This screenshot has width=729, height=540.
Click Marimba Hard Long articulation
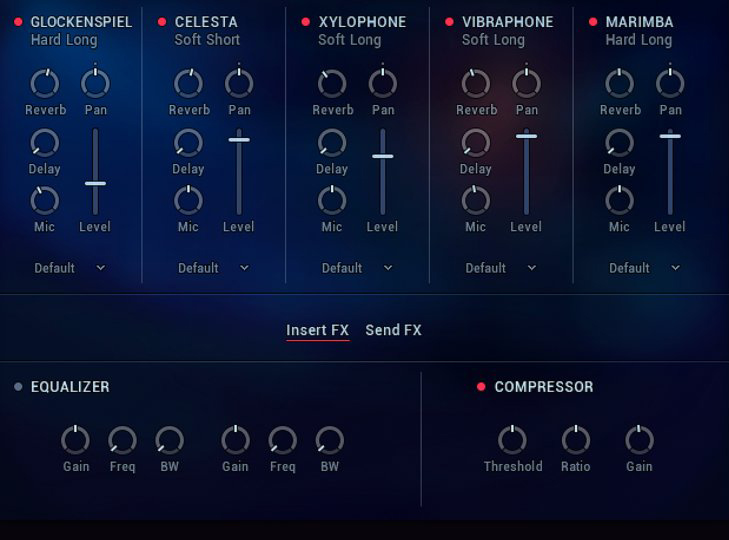pyautogui.click(x=639, y=40)
